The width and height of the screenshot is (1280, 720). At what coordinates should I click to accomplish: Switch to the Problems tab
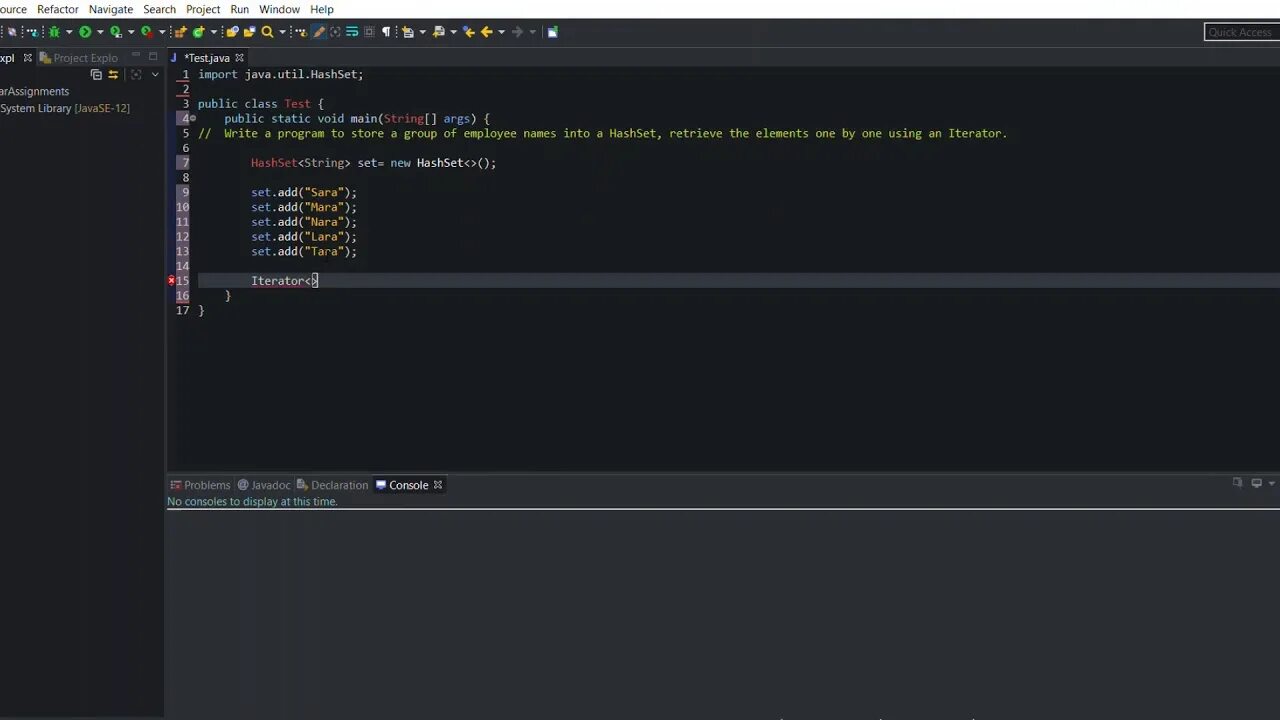pos(200,485)
